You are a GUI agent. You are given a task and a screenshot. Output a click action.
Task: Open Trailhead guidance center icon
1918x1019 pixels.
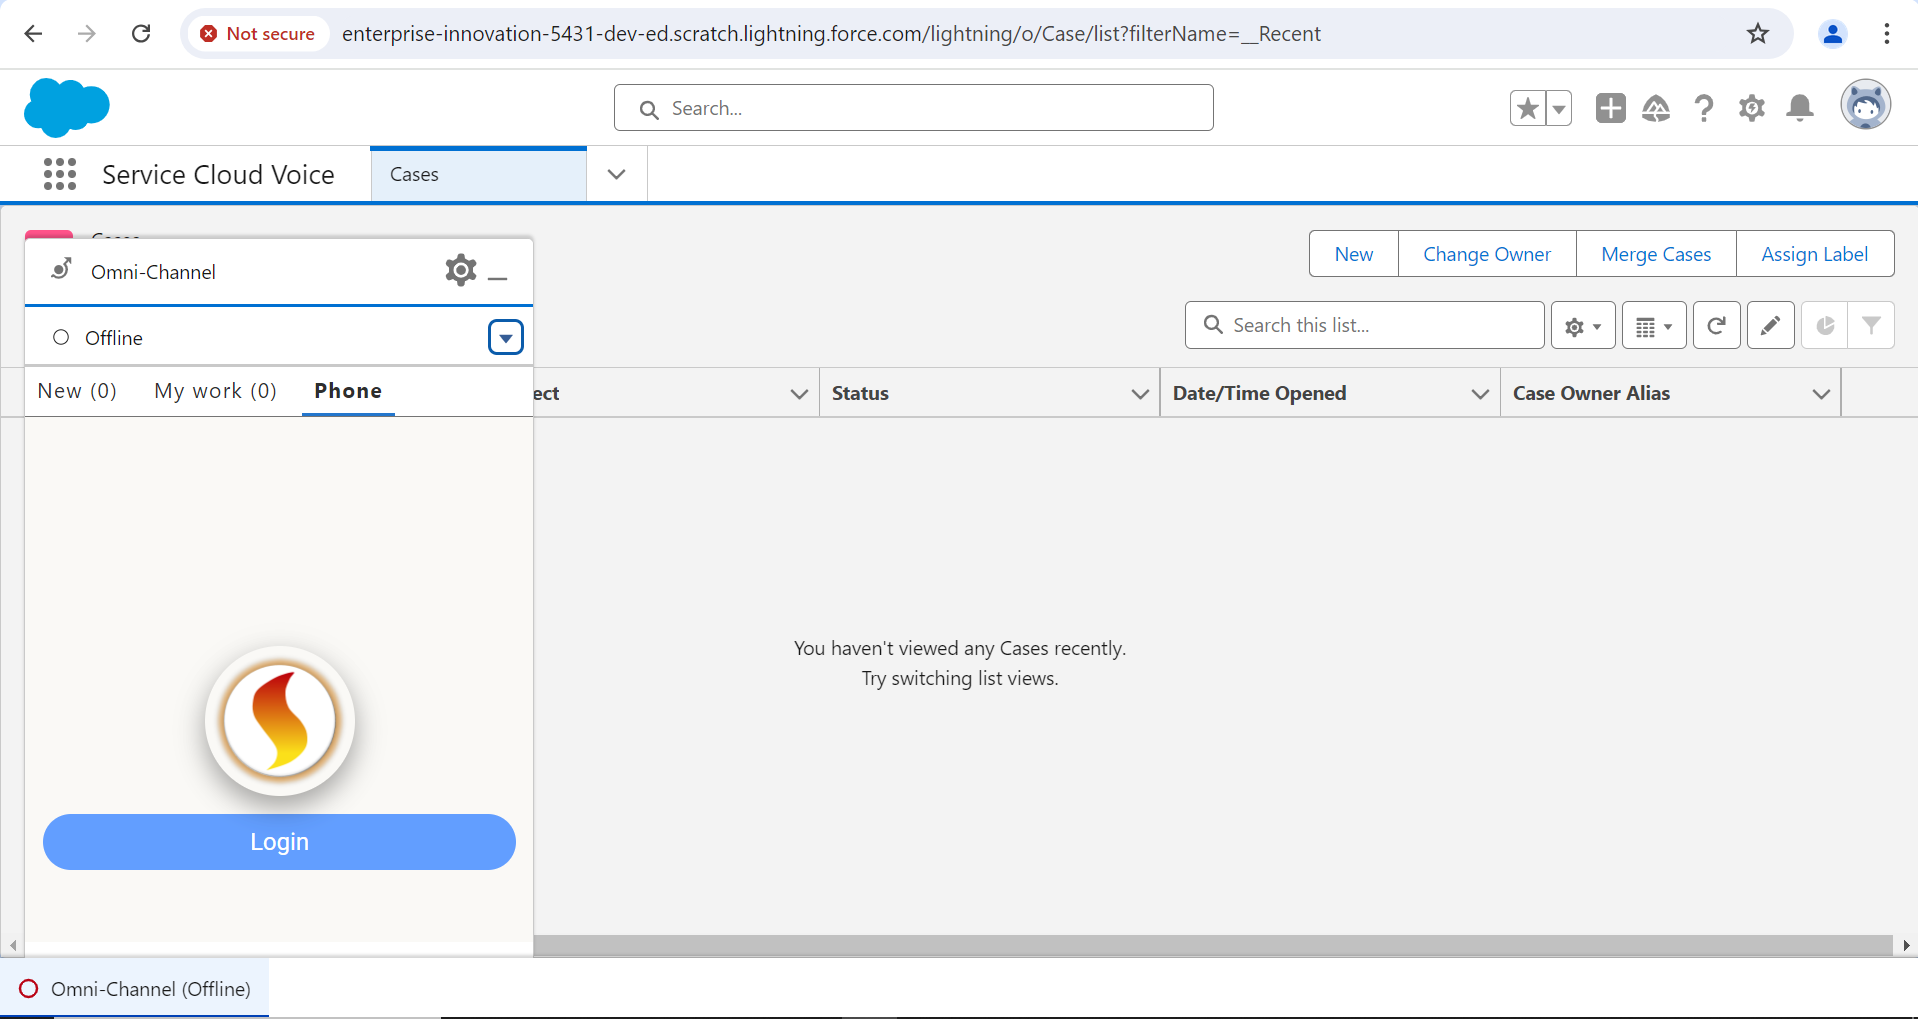click(x=1656, y=108)
